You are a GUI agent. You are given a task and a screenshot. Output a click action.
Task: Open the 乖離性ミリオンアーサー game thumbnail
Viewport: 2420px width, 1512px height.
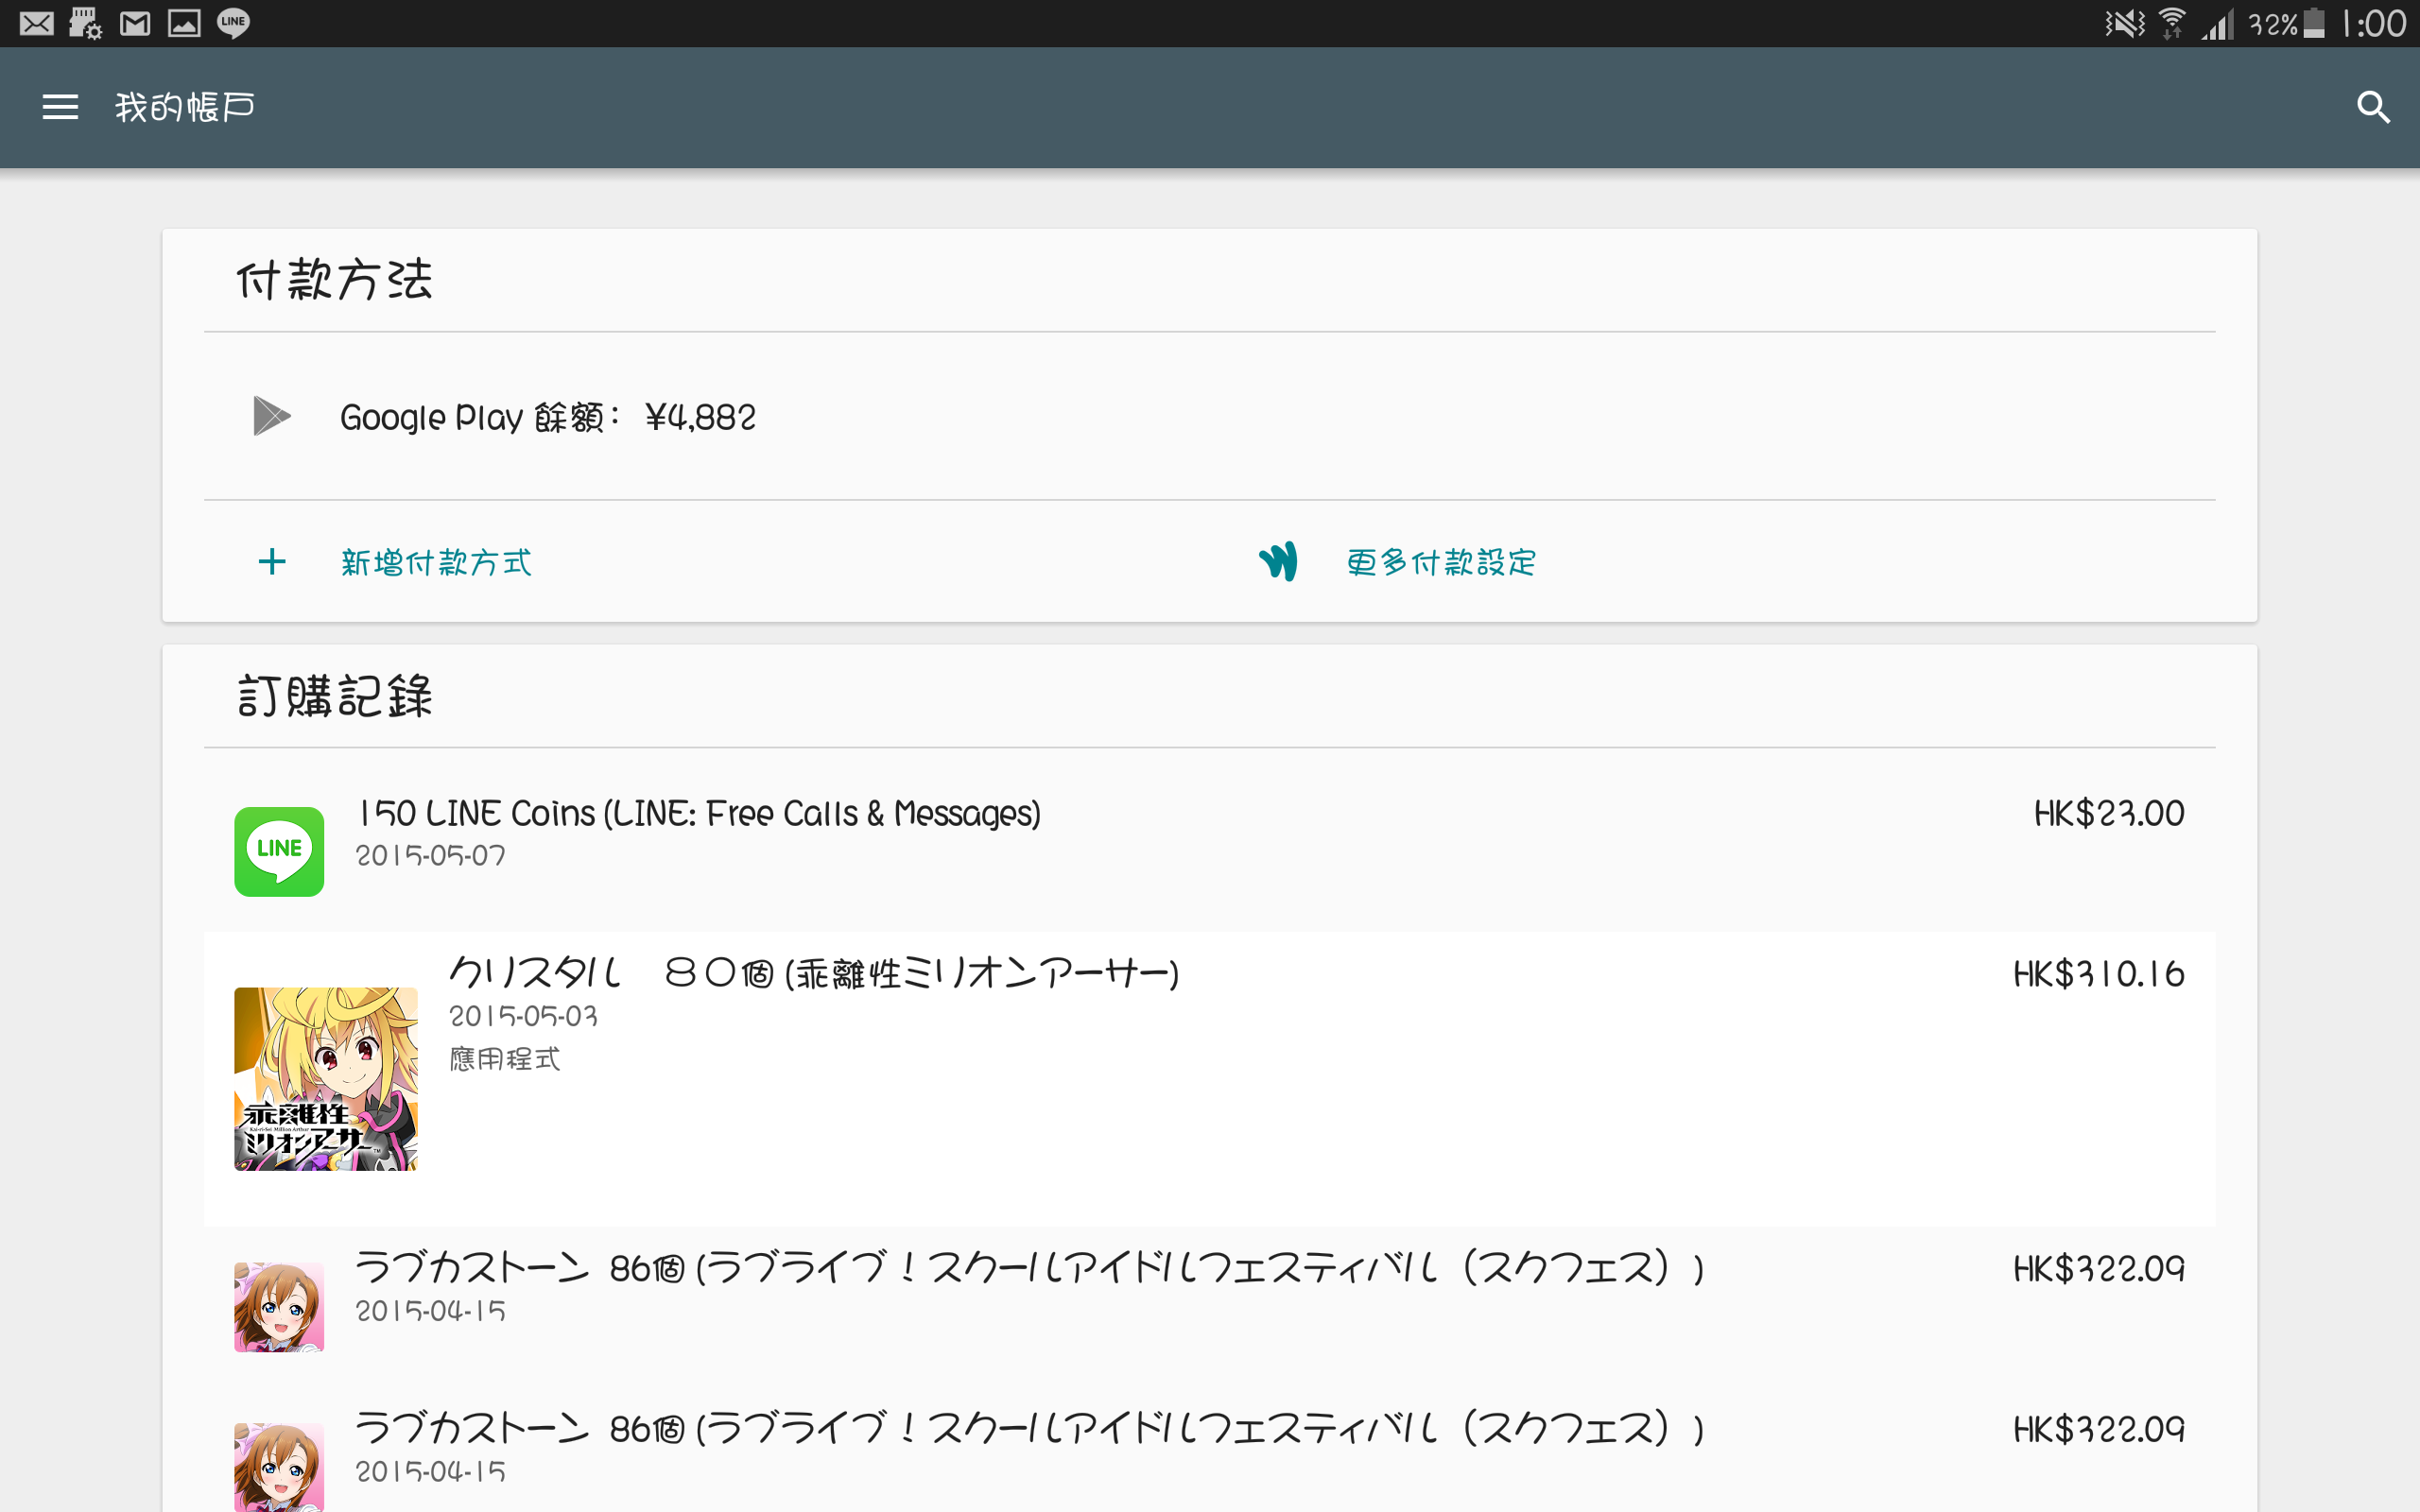[x=326, y=1079]
